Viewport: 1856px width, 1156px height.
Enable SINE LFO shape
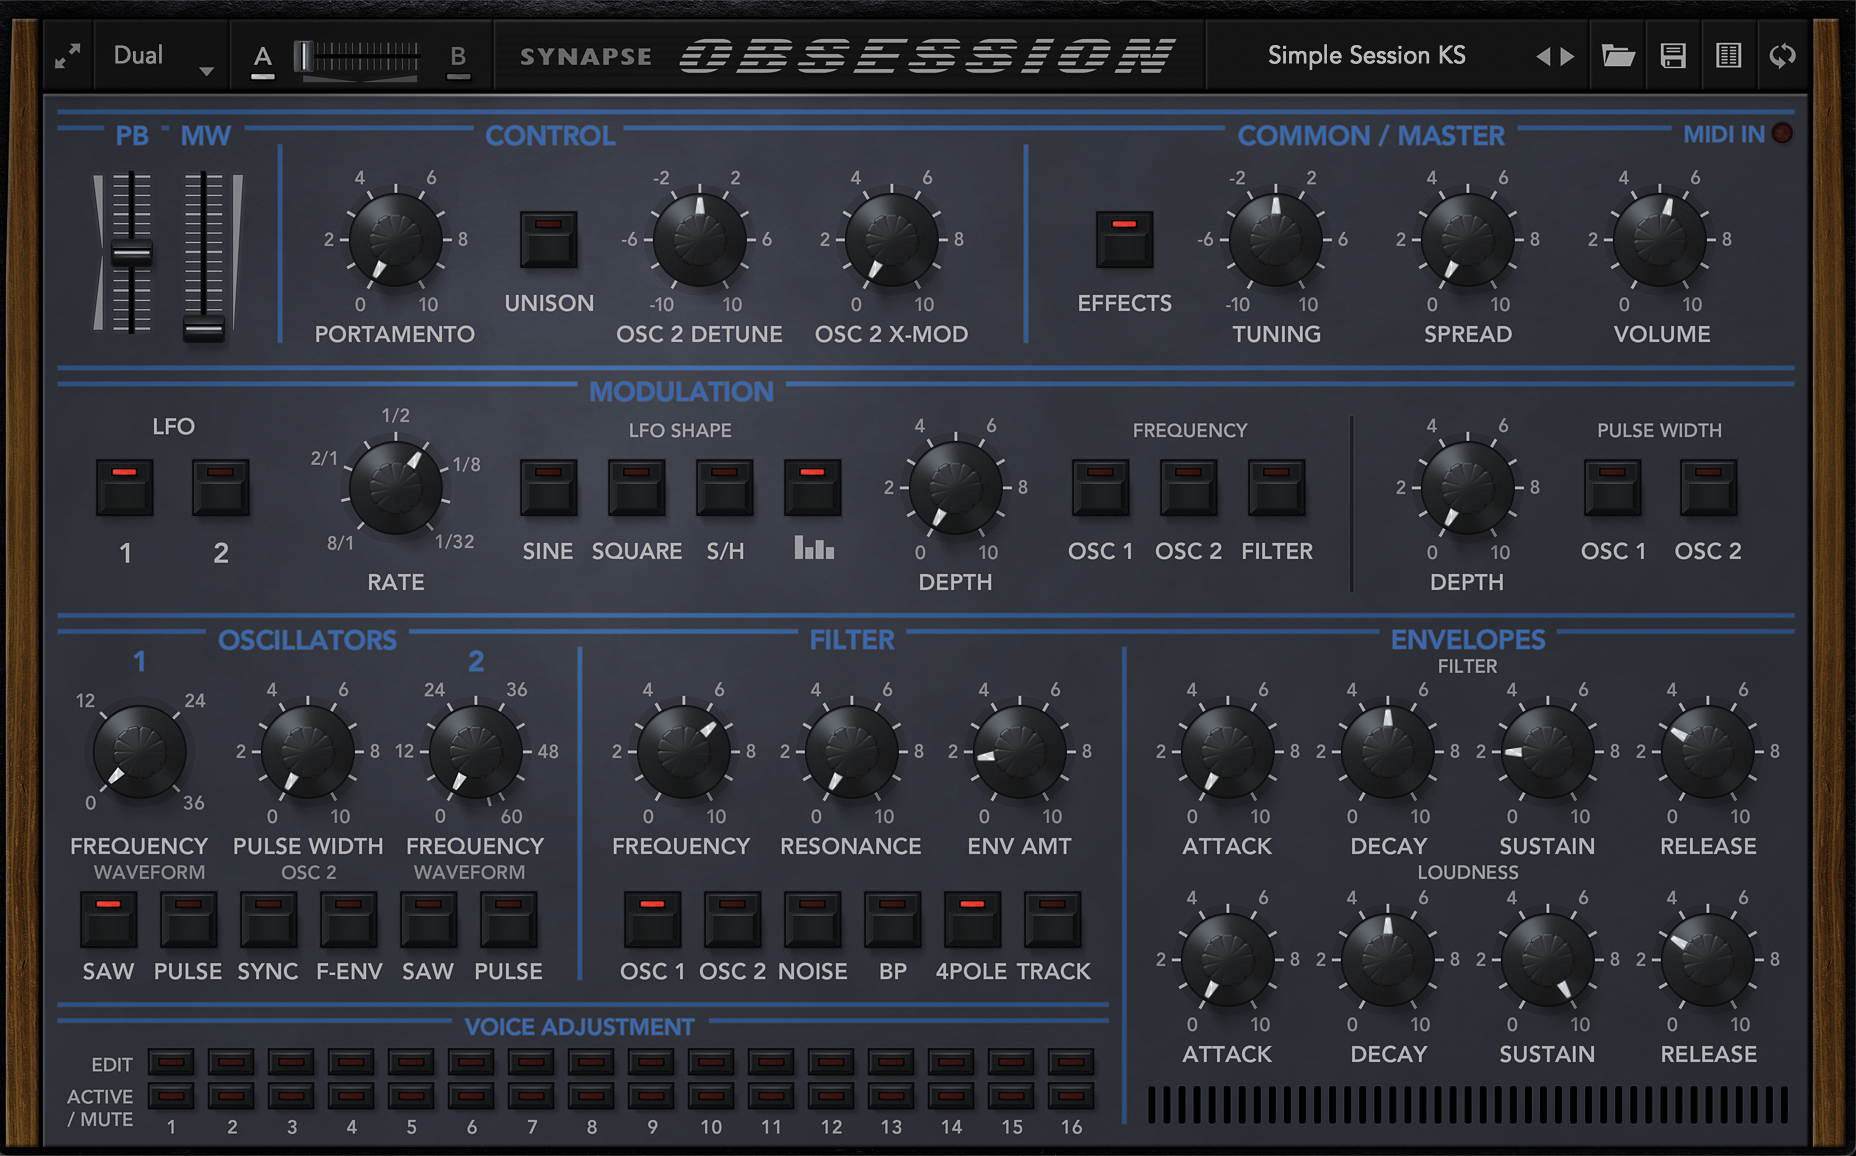[x=548, y=487]
